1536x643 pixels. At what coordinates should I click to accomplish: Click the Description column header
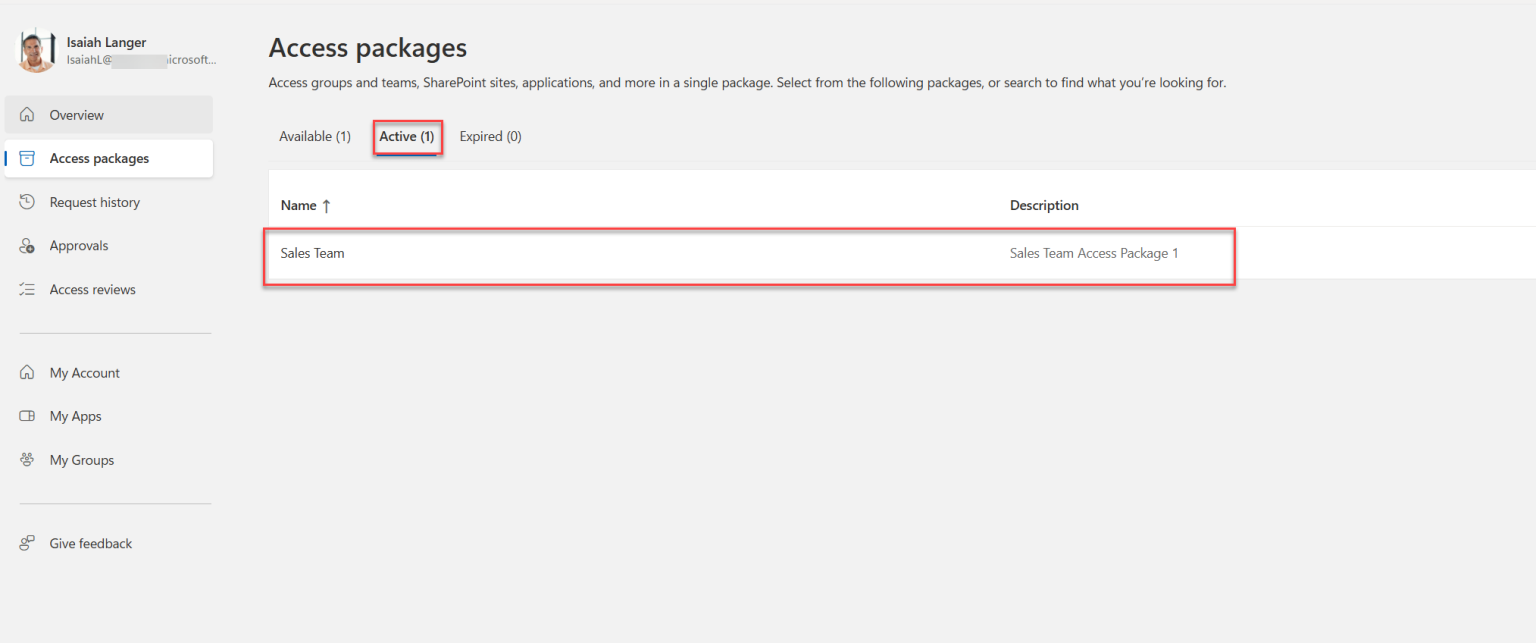coord(1044,205)
